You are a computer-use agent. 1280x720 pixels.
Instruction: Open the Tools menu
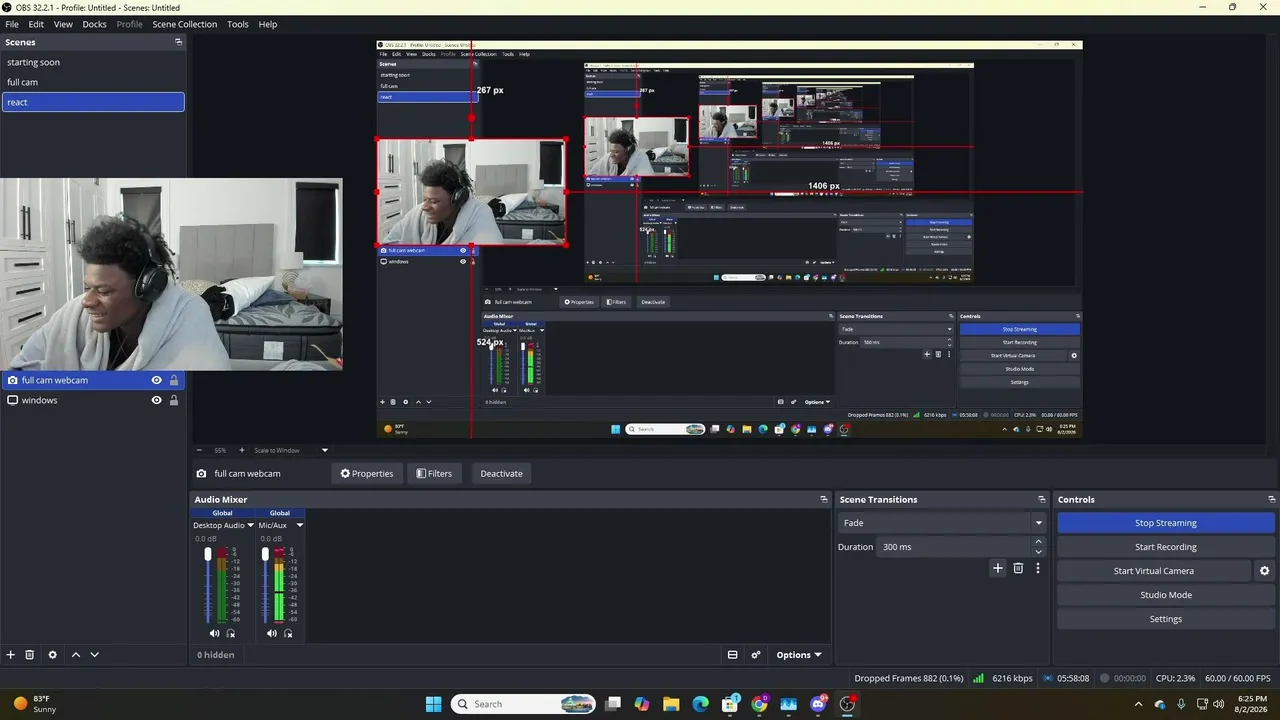(238, 24)
